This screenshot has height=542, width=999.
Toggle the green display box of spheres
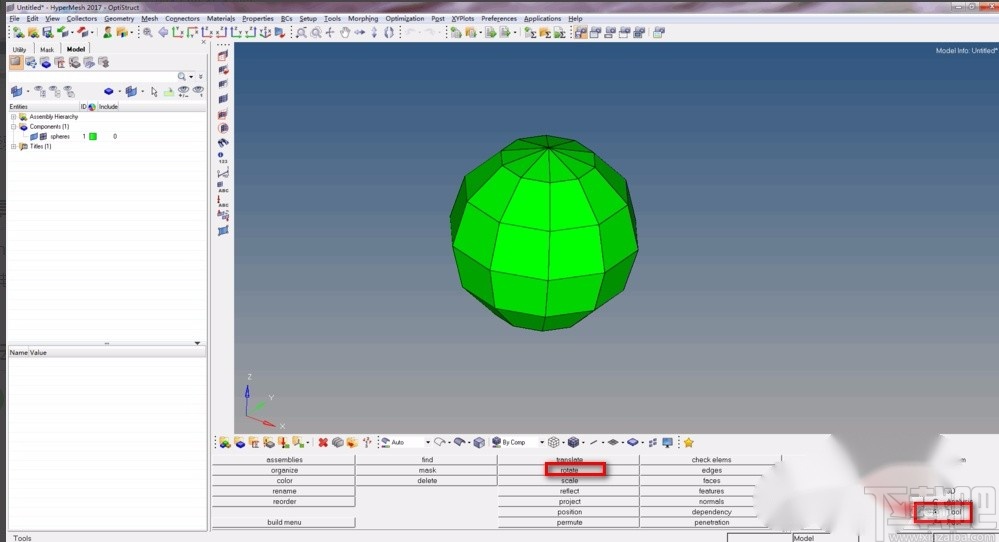93,136
